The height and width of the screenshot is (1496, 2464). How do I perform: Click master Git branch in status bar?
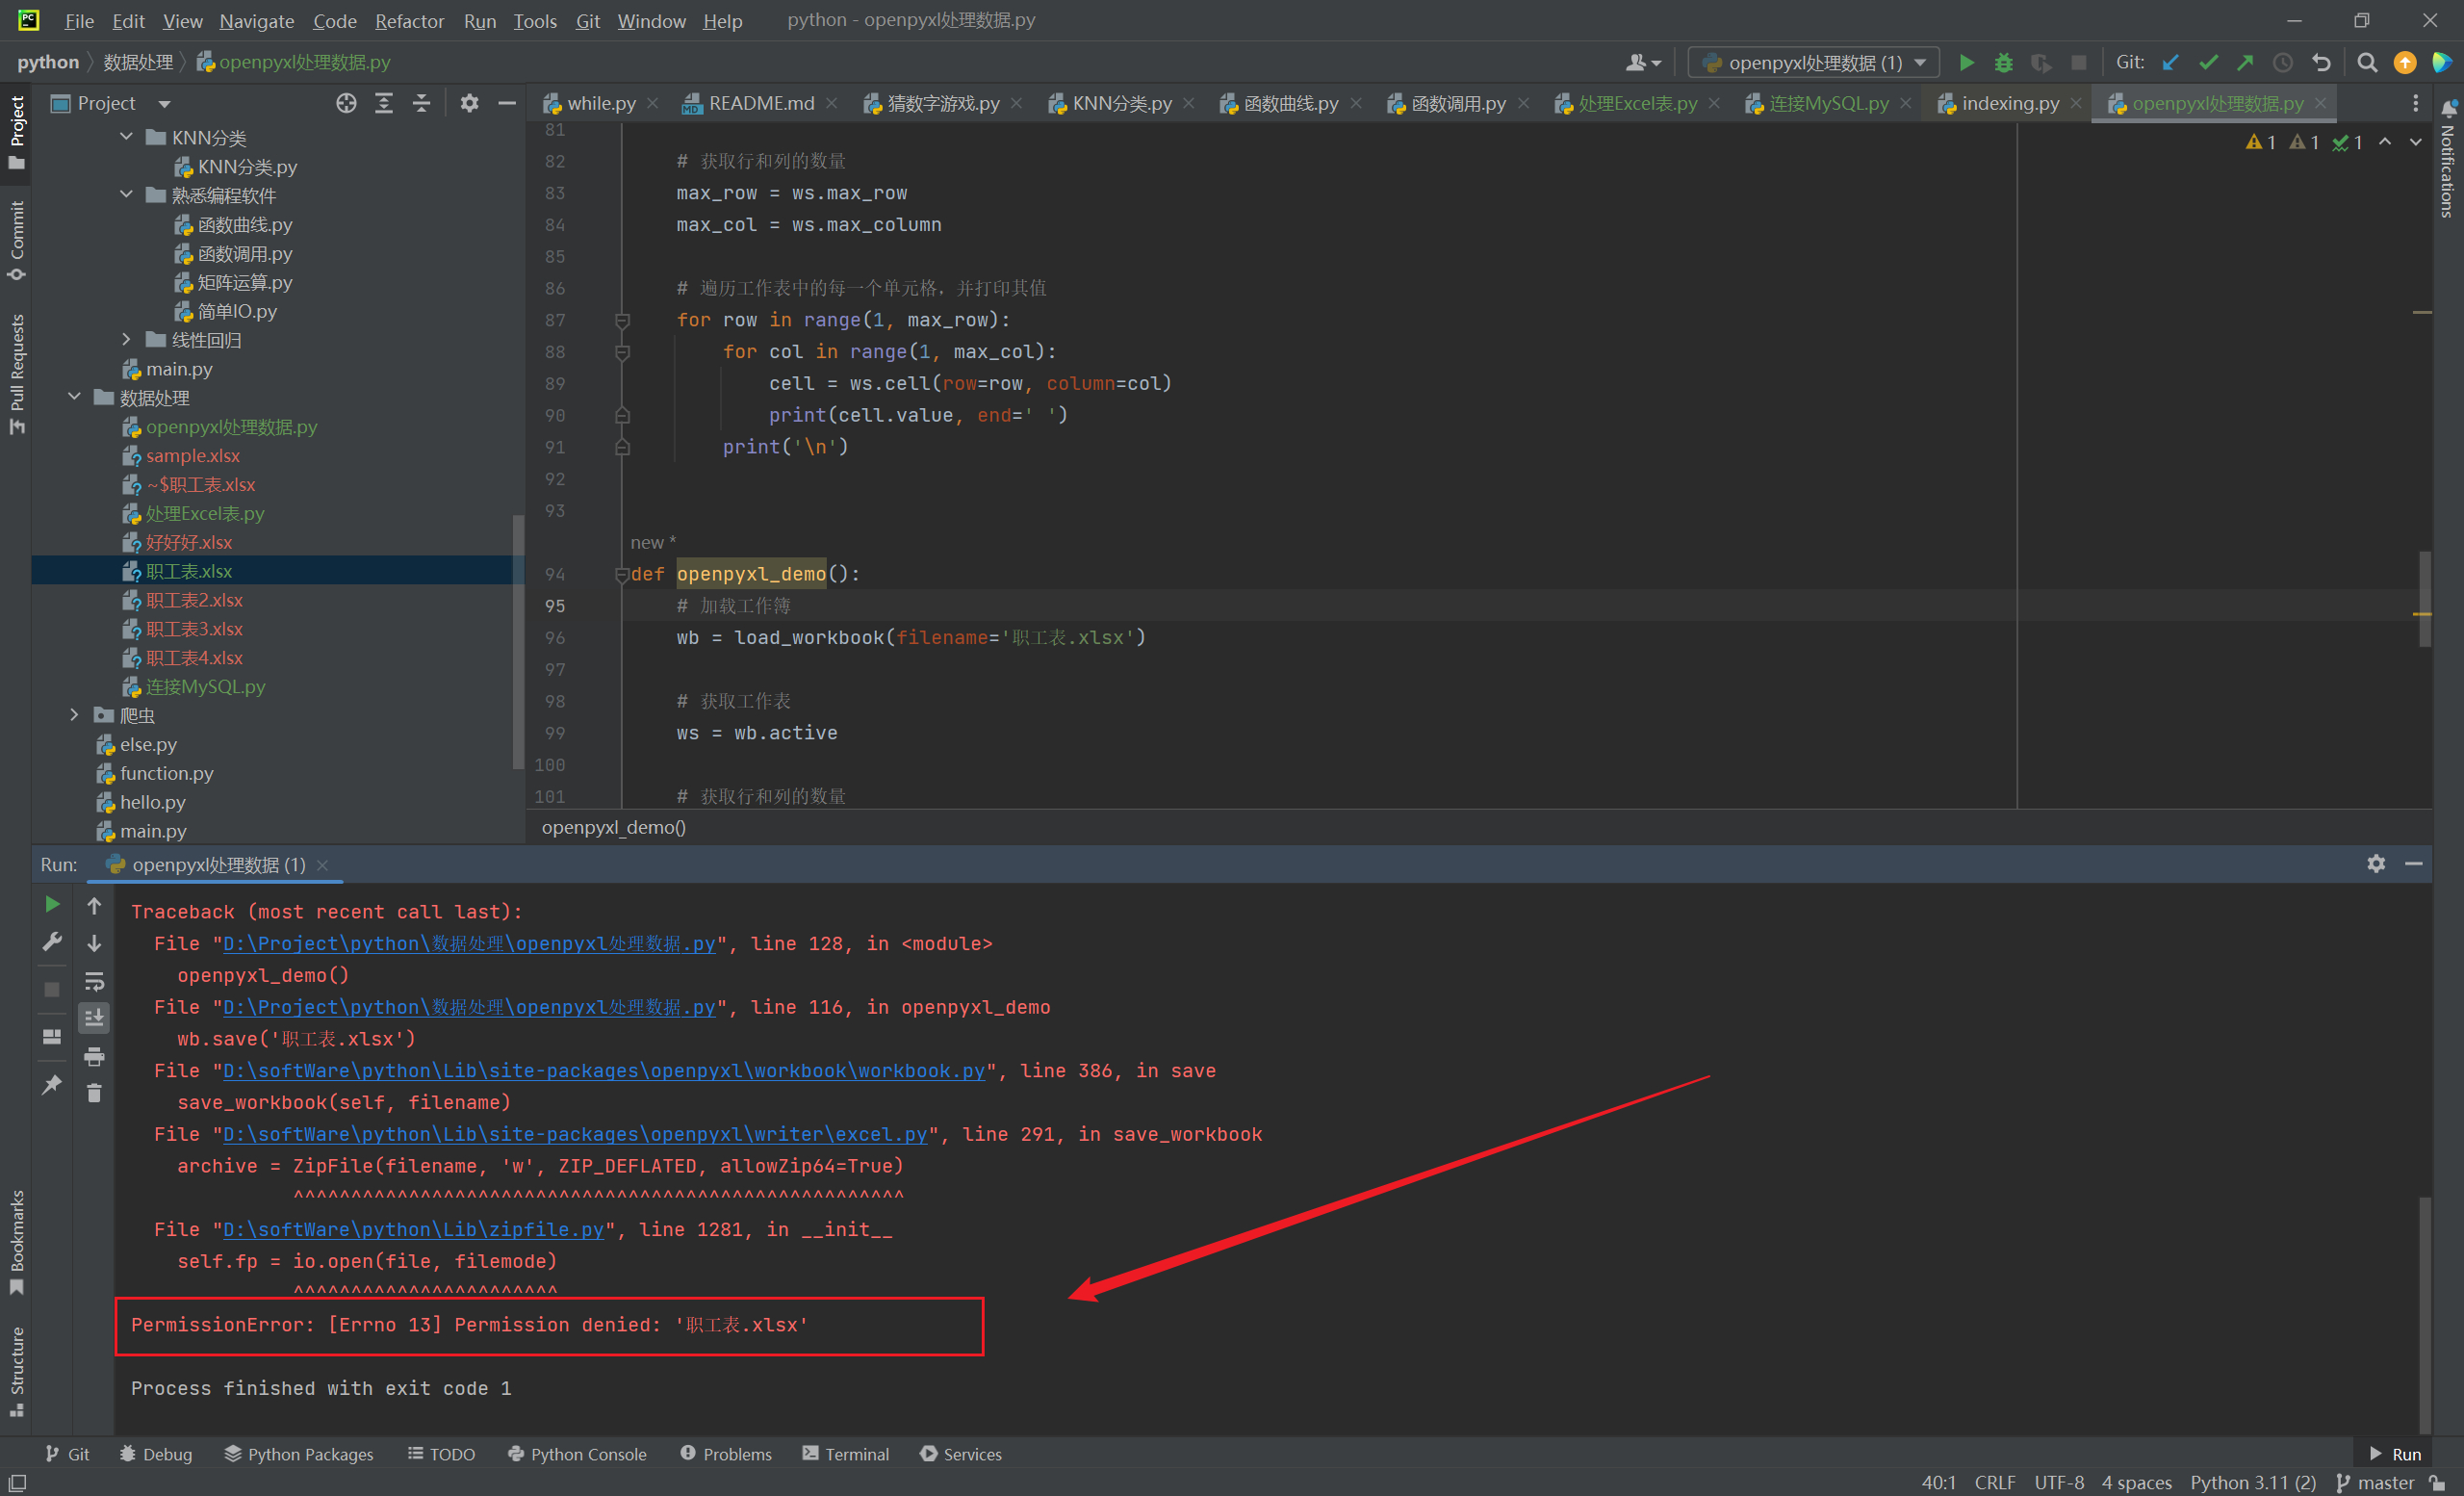click(2376, 1482)
